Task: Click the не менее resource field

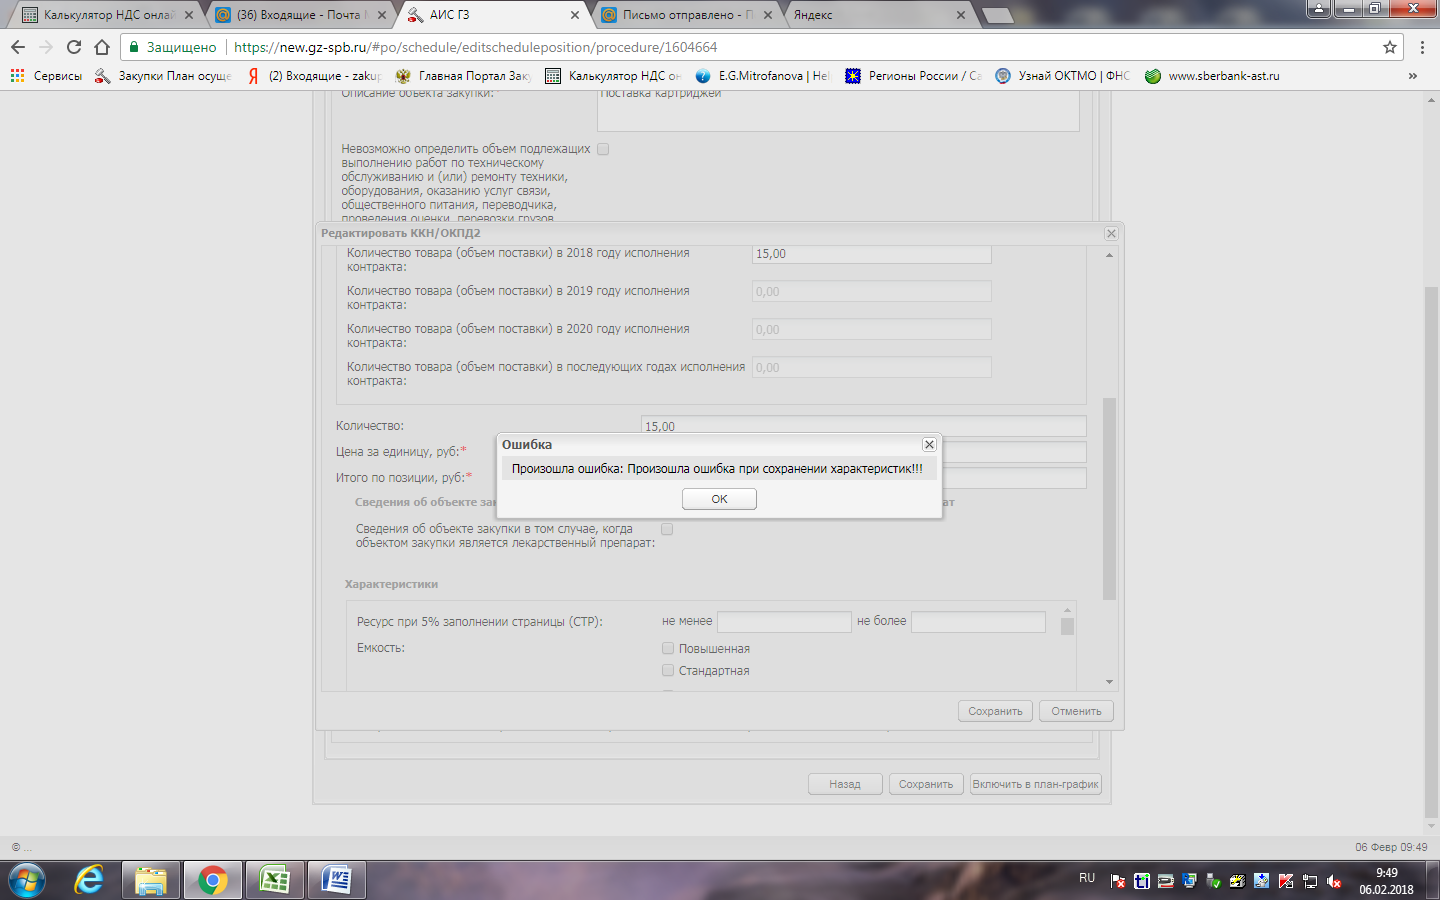Action: coord(784,622)
